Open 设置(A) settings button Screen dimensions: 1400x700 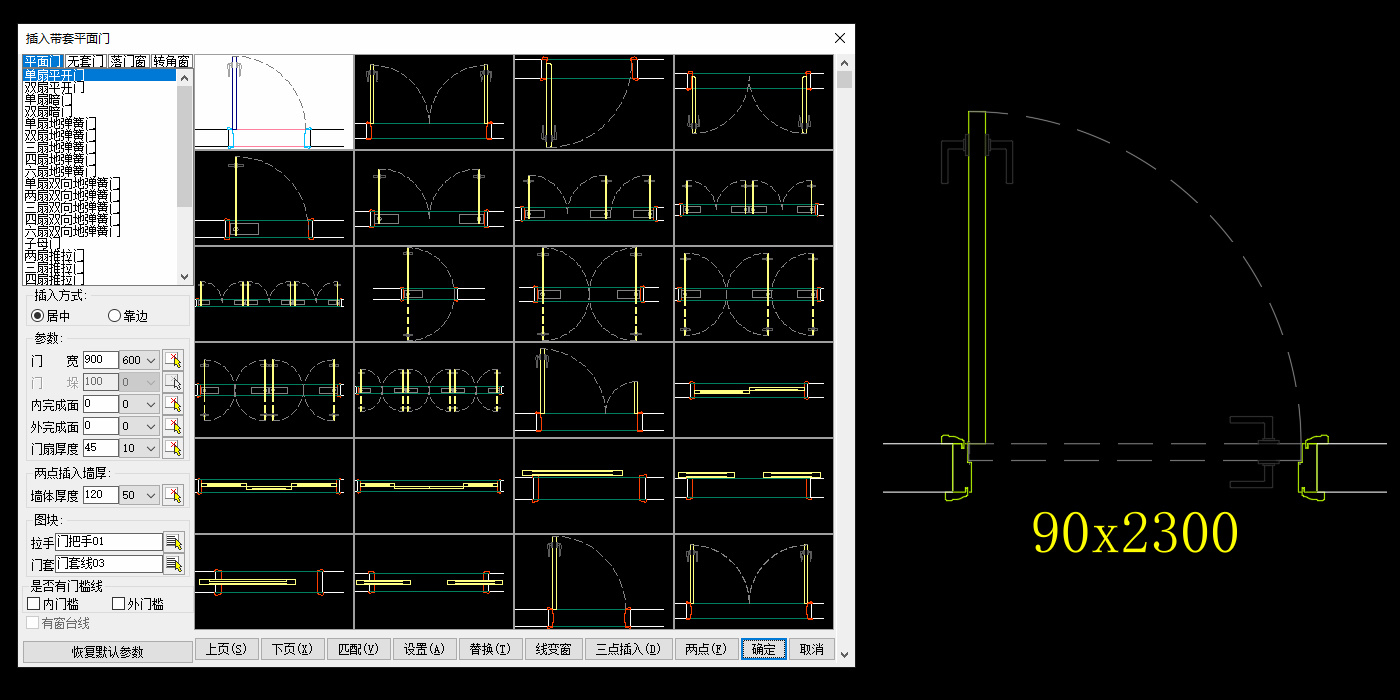[424, 649]
